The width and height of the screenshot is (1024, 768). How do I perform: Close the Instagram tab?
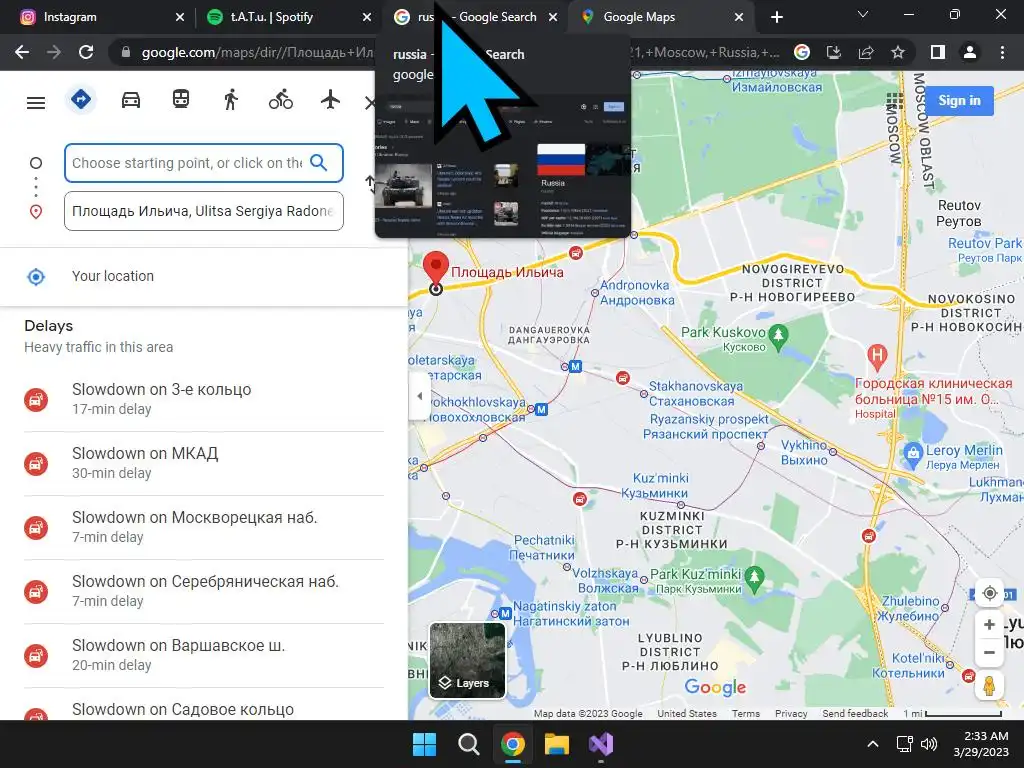point(180,17)
